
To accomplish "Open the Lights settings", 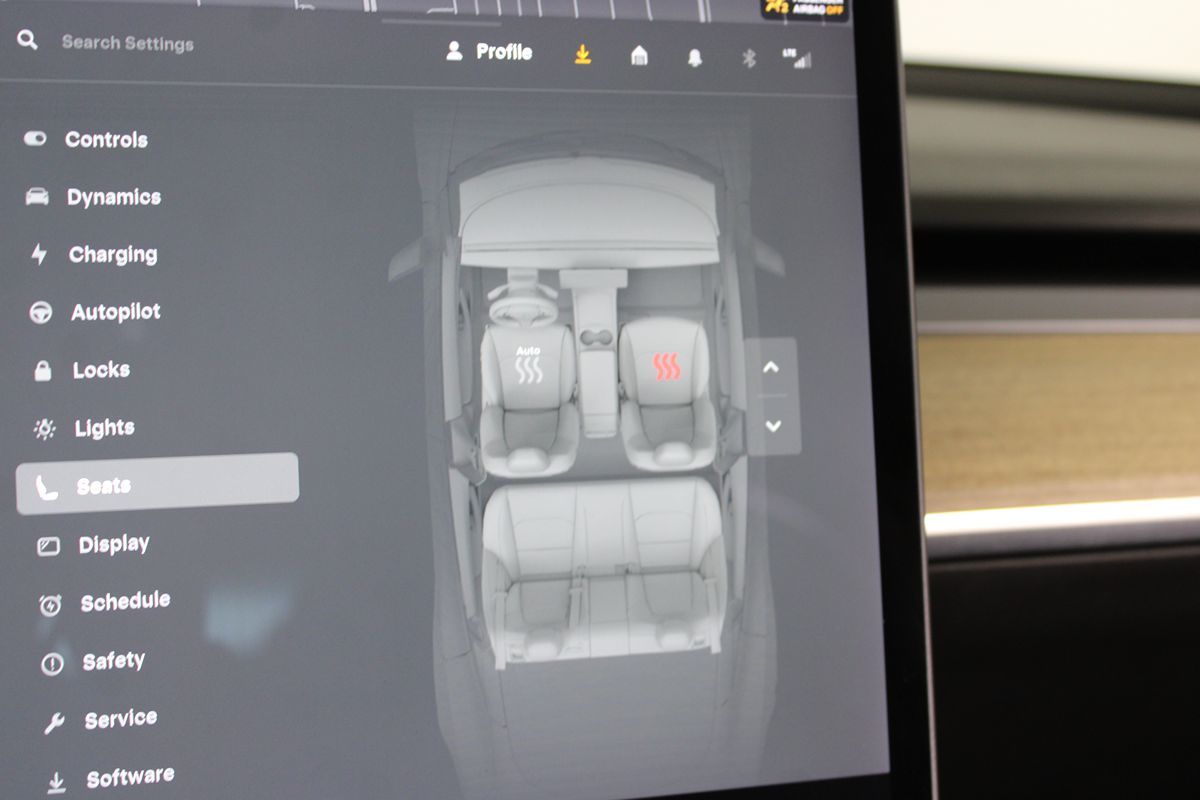I will (104, 428).
